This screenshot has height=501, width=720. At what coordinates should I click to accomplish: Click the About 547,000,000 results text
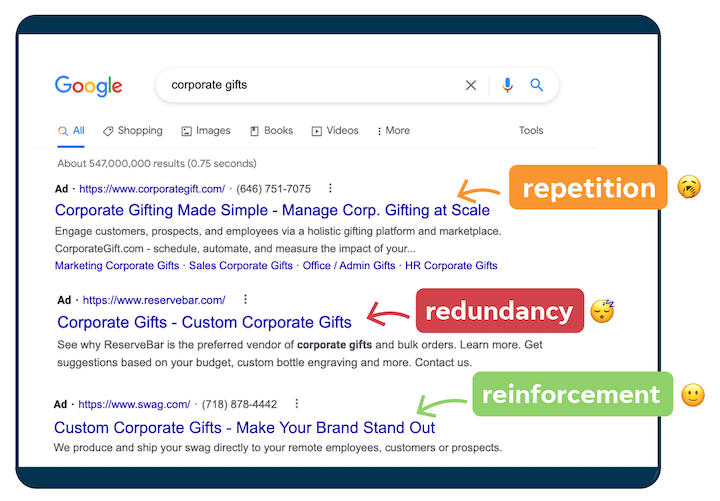[x=157, y=163]
